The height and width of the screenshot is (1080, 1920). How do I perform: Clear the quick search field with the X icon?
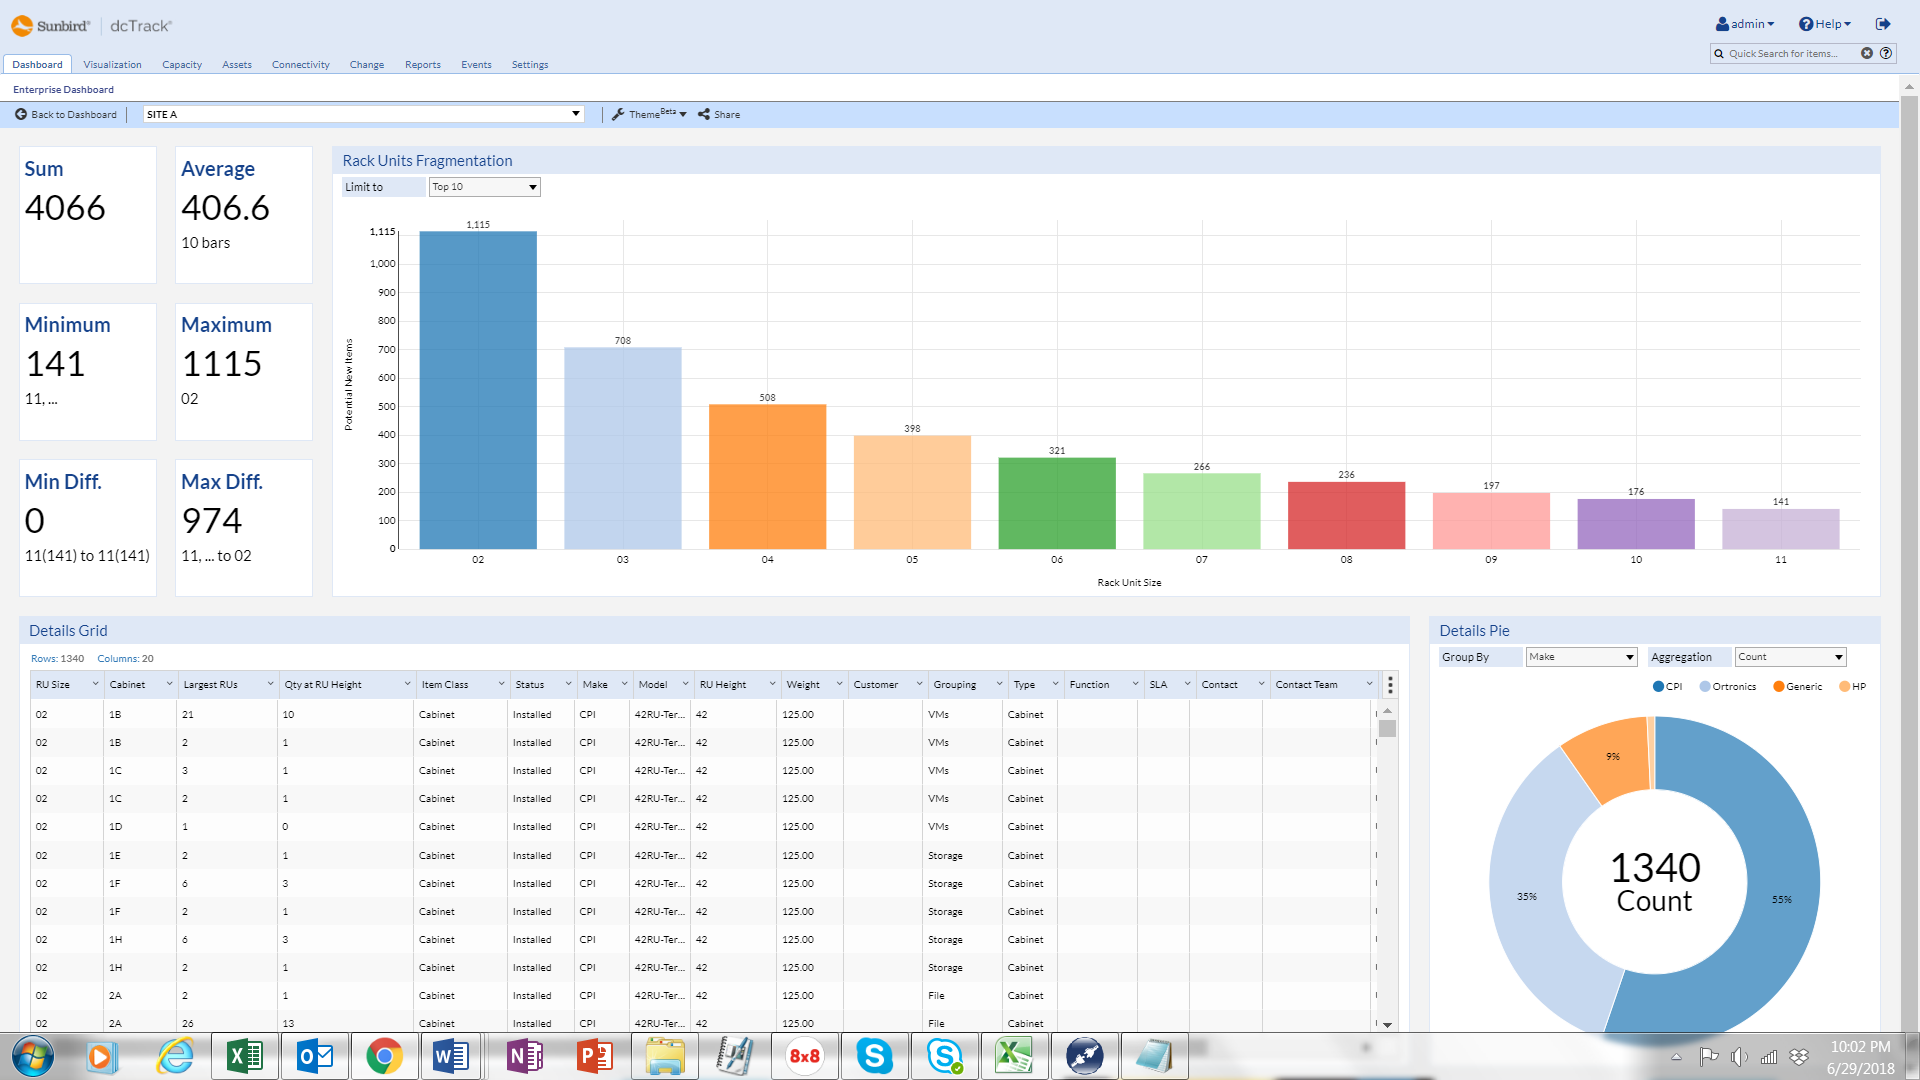[x=1867, y=54]
